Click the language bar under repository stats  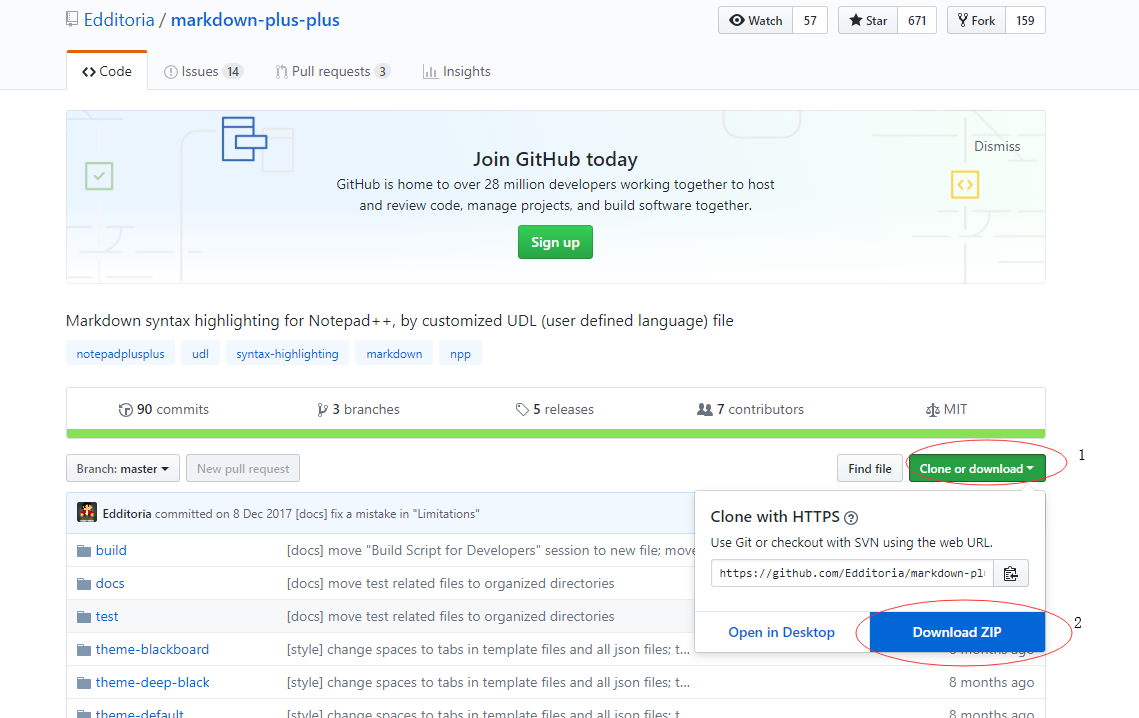tap(556, 434)
